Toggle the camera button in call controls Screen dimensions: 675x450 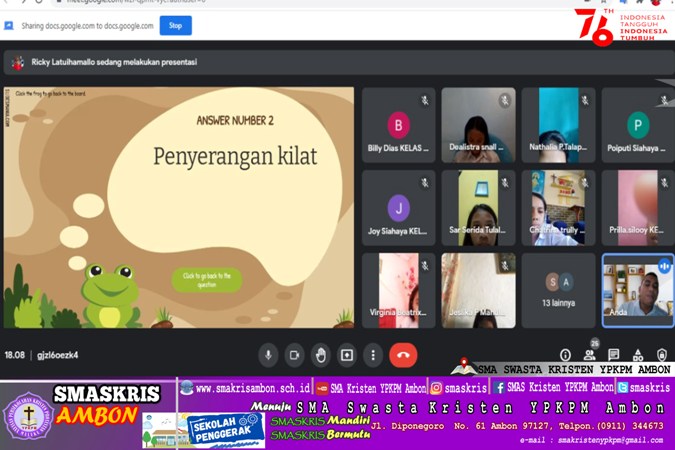[x=294, y=355]
